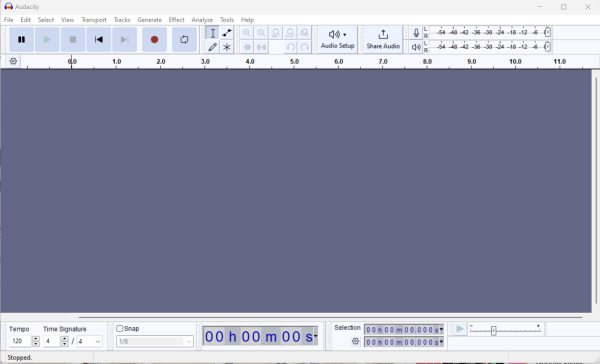600x364 pixels.
Task: Click the Redo arrow icon
Action: tap(305, 47)
